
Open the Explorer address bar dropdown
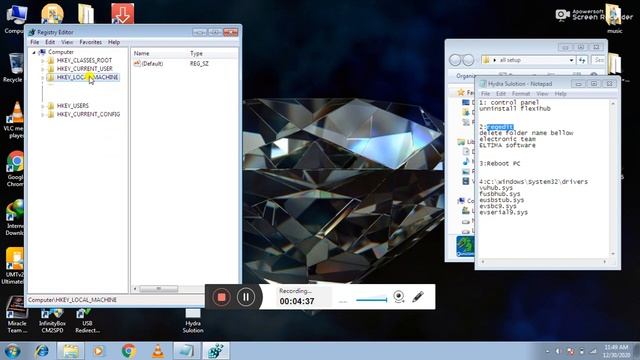(571, 60)
